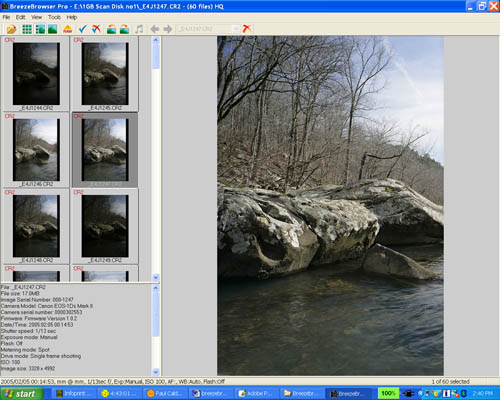Open the Breezebr... folder taskbar button
500x400 pixels.
coord(302,394)
